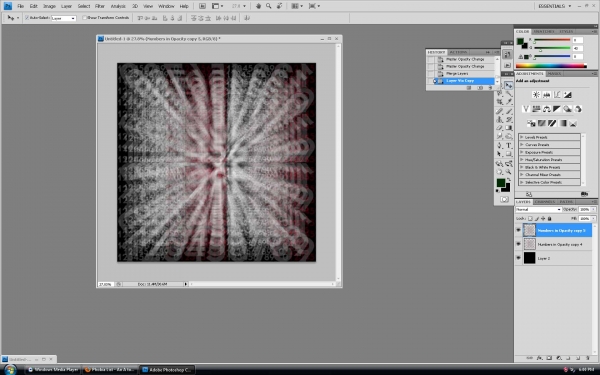Enable the Show Transform Controls checkbox
The height and width of the screenshot is (375, 600).
85,18
